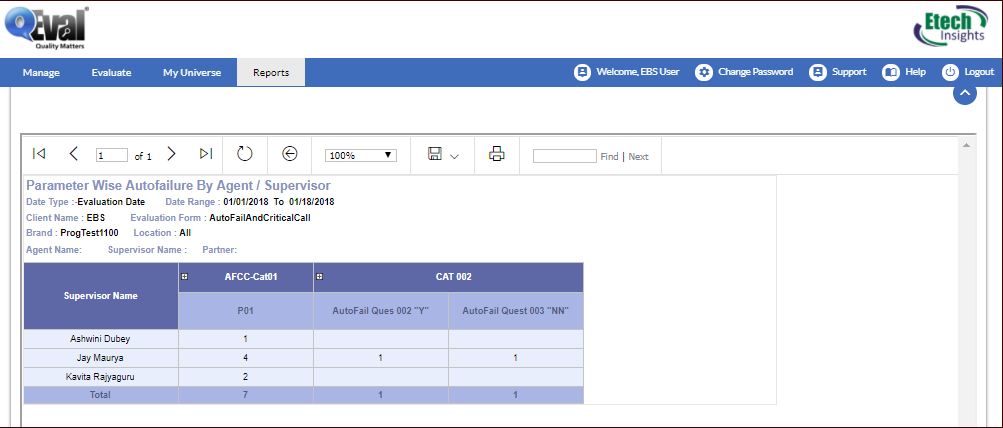Refresh the report
Image resolution: width=1003 pixels, height=428 pixels.
(x=245, y=154)
